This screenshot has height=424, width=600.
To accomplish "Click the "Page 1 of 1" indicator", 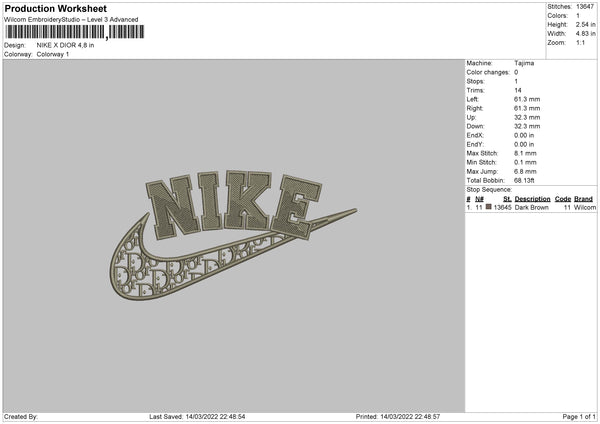I will pyautogui.click(x=579, y=417).
